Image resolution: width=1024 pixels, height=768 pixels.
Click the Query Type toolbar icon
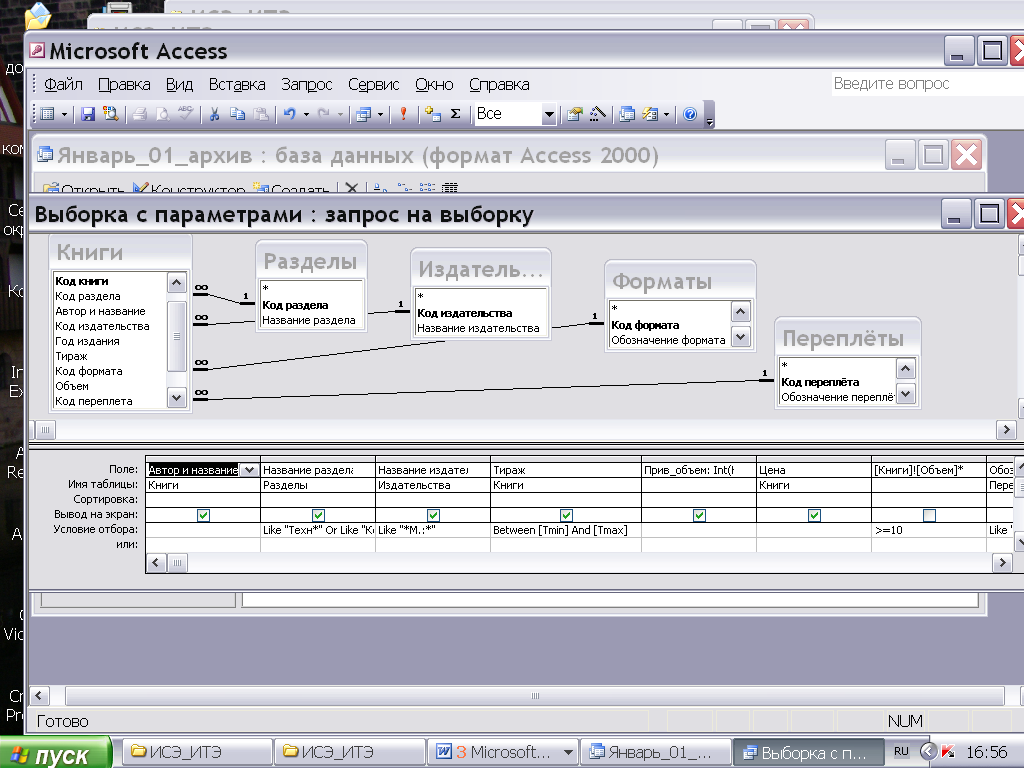[364, 114]
